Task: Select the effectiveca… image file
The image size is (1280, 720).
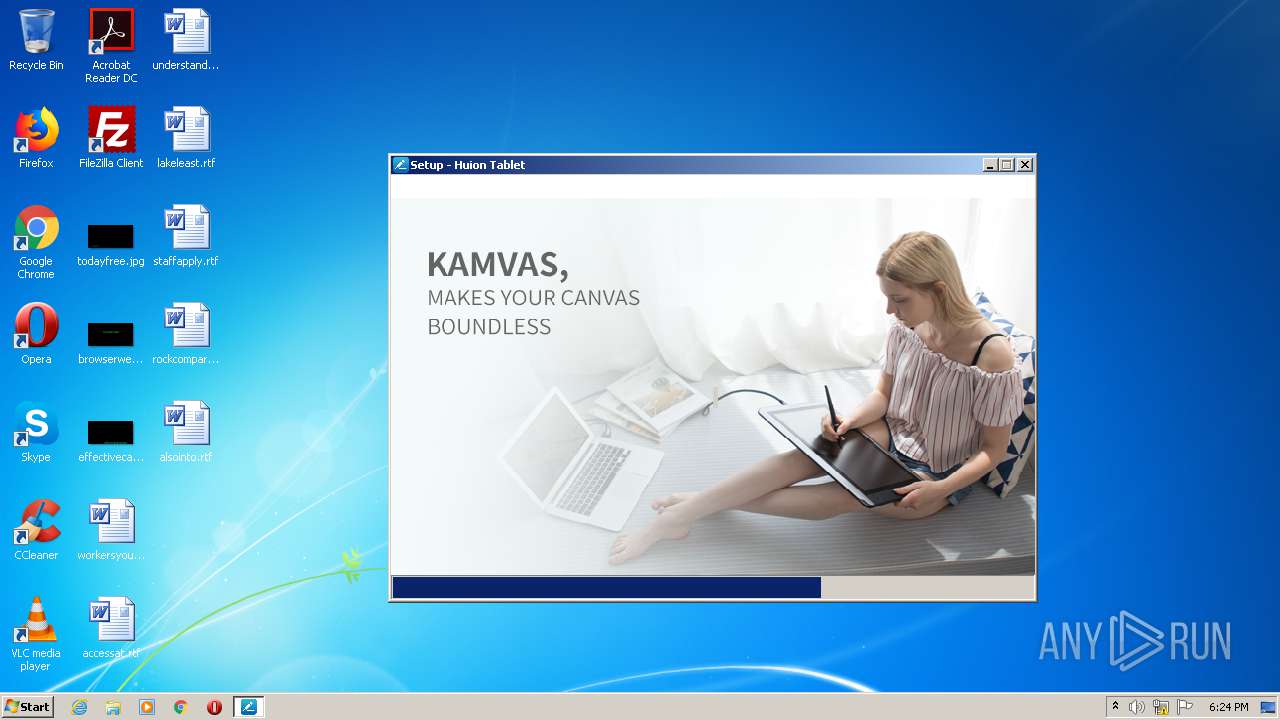Action: [x=111, y=440]
